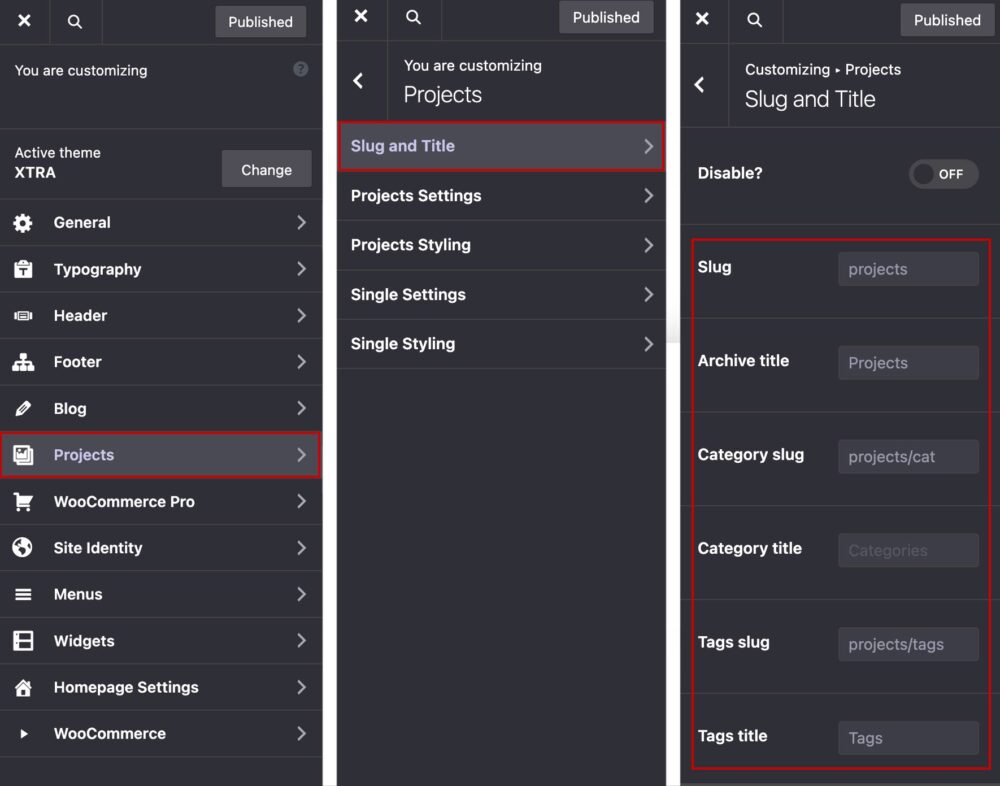Expand the Single Settings section
The image size is (1000, 786).
click(500, 294)
